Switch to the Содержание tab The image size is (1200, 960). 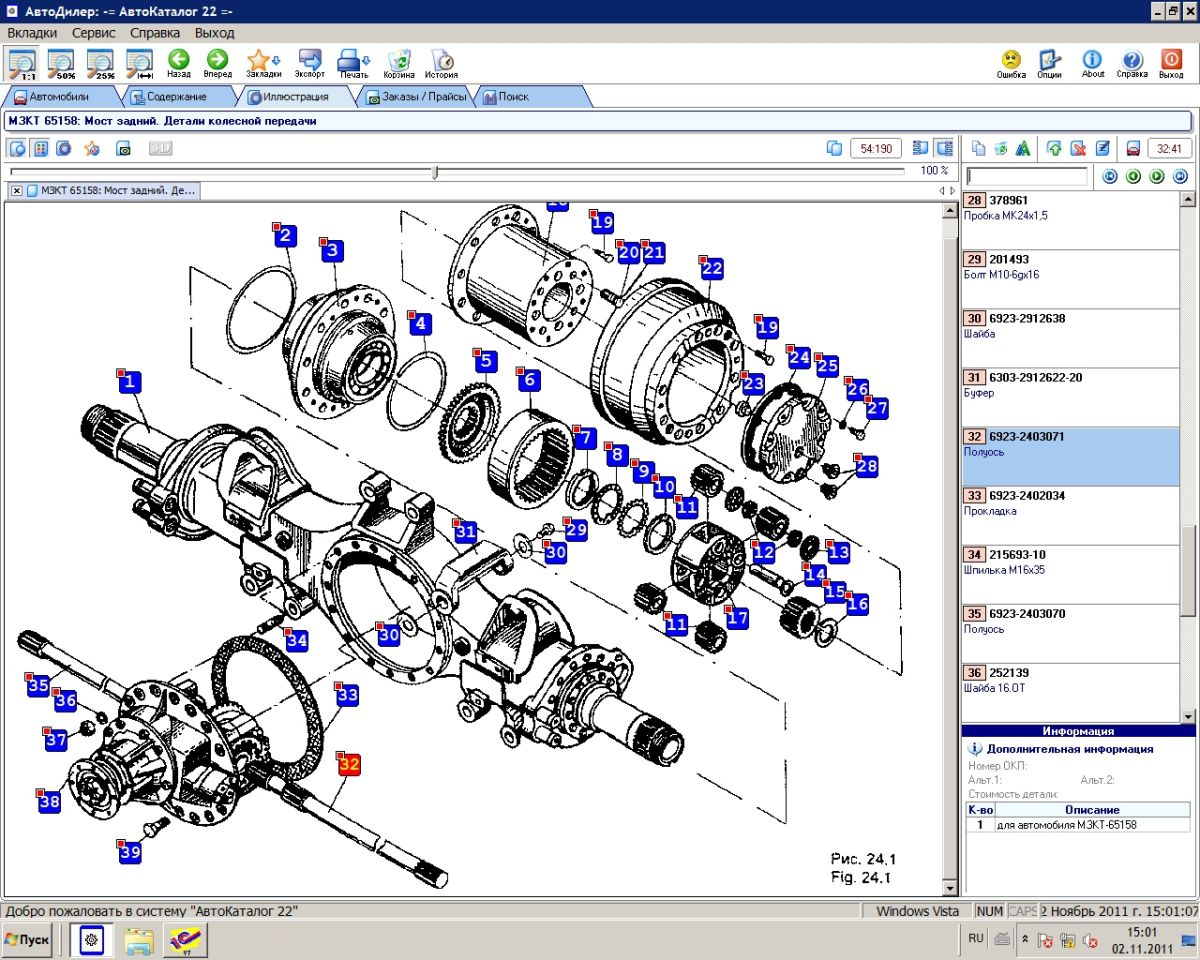[177, 97]
